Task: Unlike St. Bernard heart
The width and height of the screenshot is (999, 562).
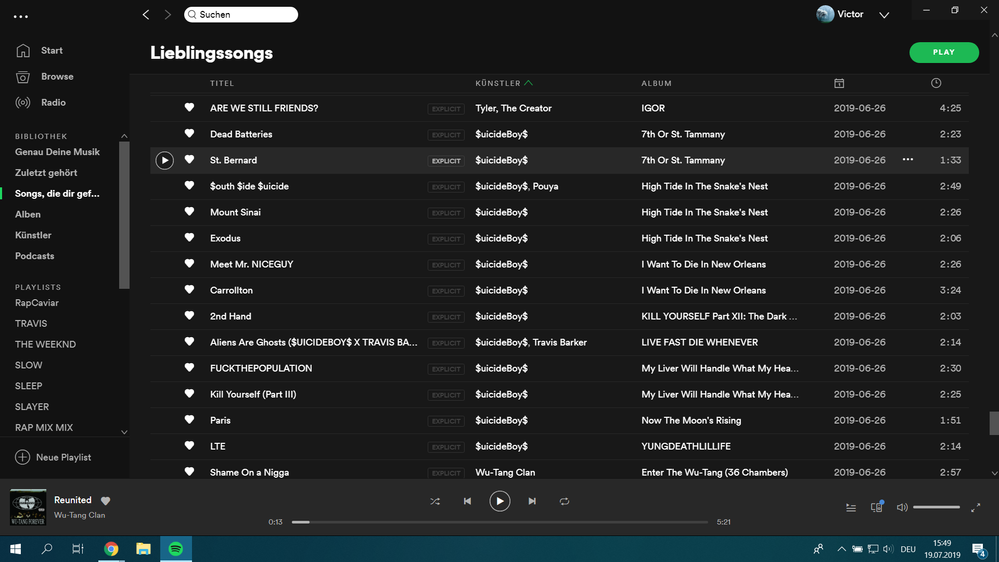Action: pyautogui.click(x=189, y=160)
